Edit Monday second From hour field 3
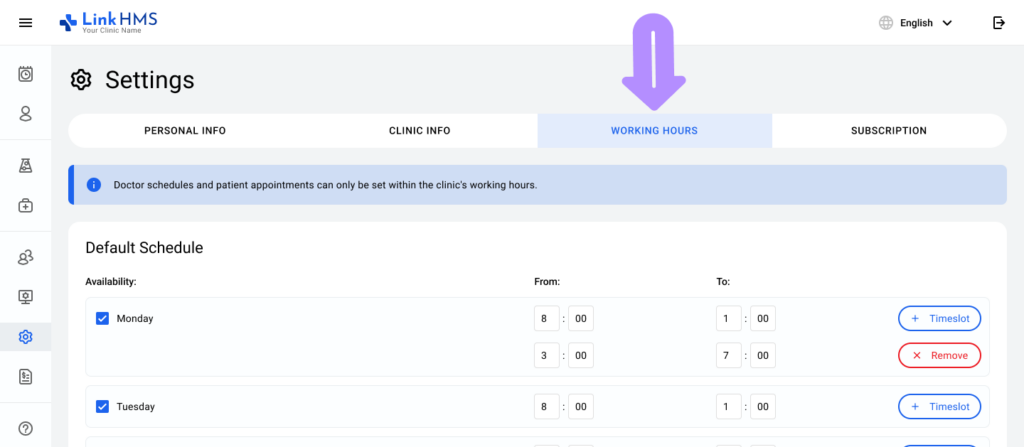The image size is (1024, 447). [x=547, y=356]
